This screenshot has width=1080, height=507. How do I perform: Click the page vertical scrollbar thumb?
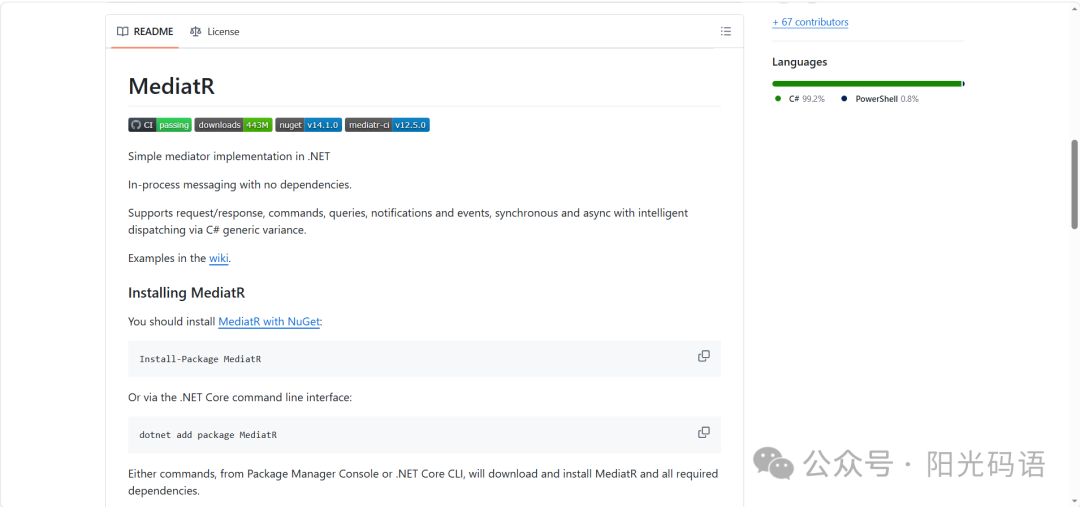1074,184
